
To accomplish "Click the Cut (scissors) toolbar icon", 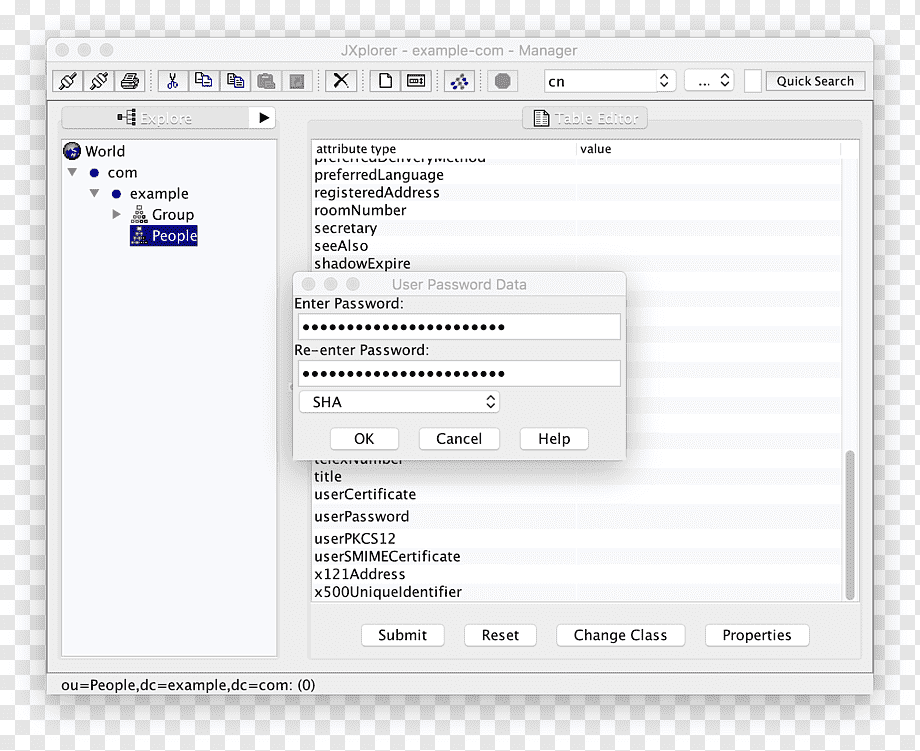I will (172, 81).
